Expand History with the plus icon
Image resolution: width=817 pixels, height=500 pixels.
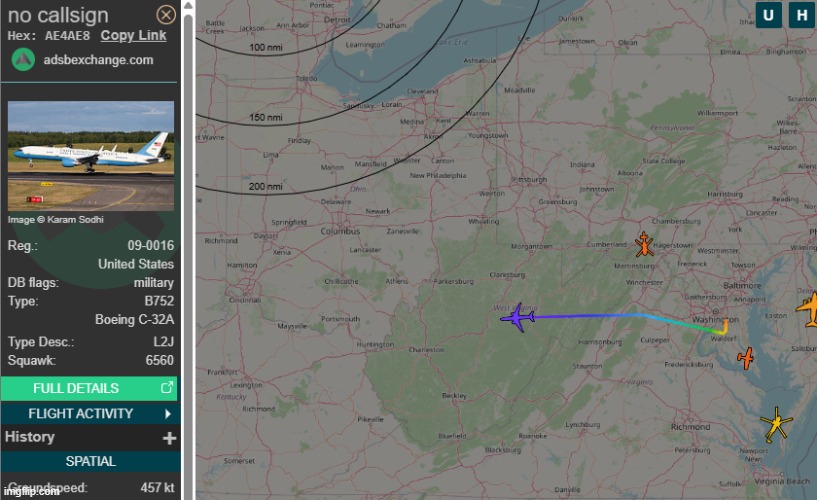(169, 438)
